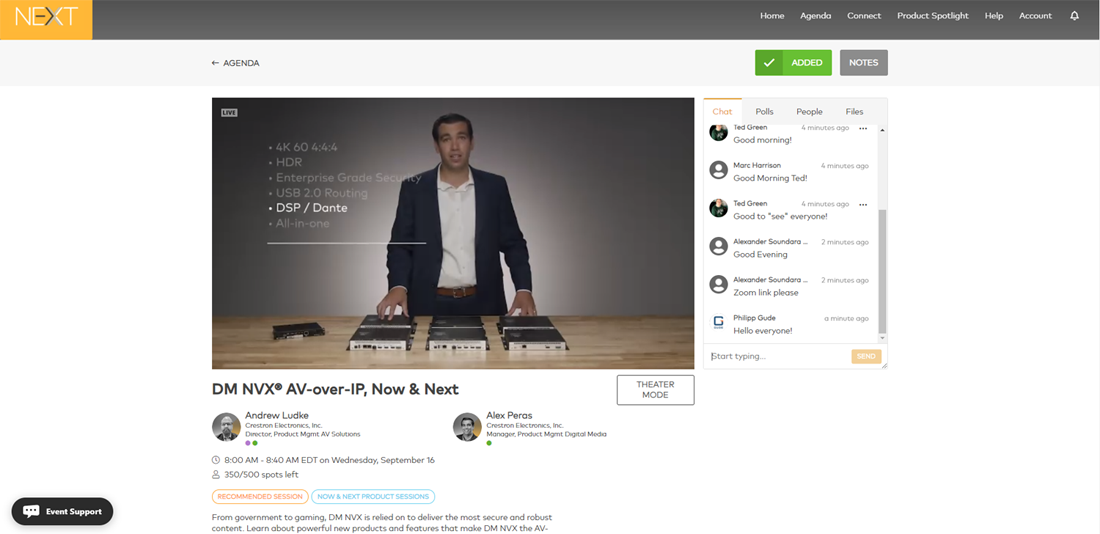This screenshot has width=1100, height=534.
Task: Click avatar next to 'Zoom link please' message
Action: pos(718,283)
